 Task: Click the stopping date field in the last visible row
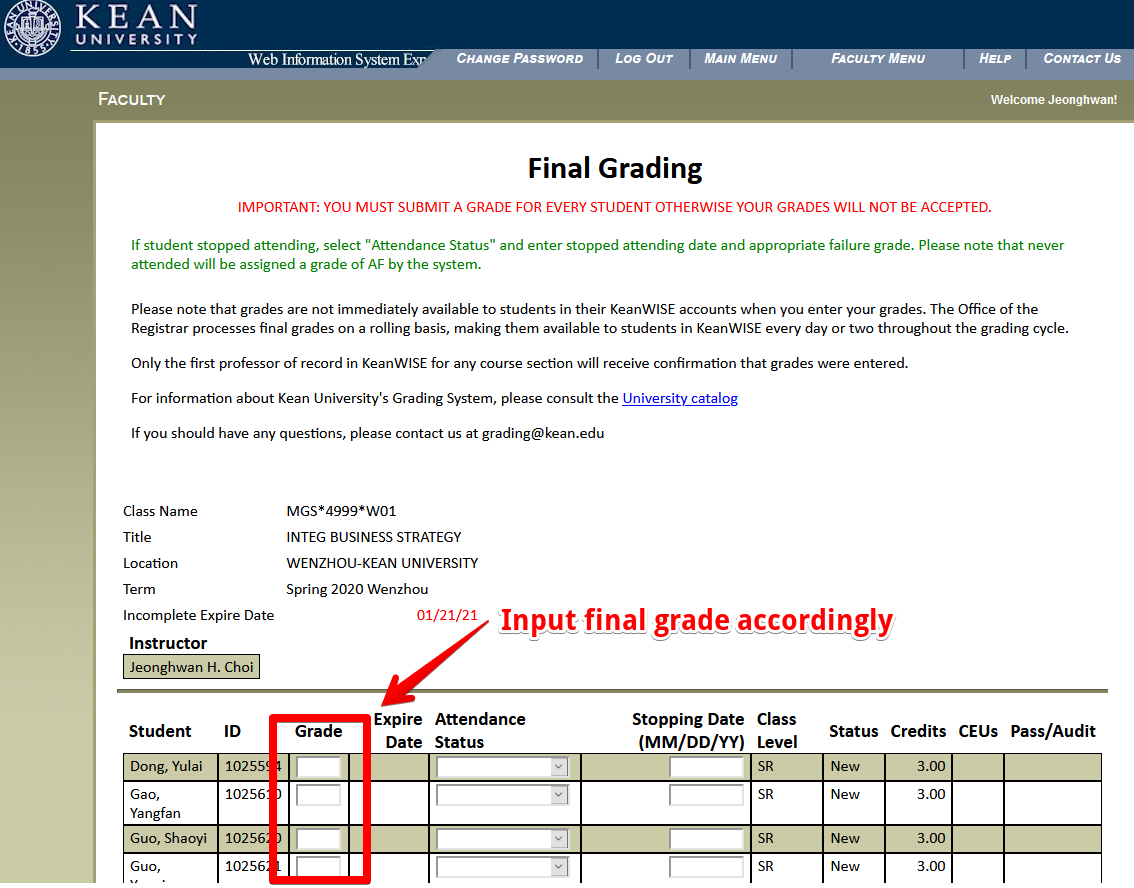707,868
